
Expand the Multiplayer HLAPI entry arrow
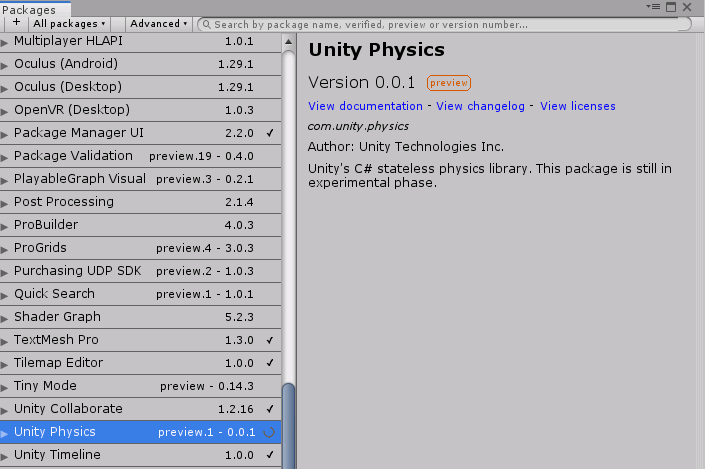point(4,43)
